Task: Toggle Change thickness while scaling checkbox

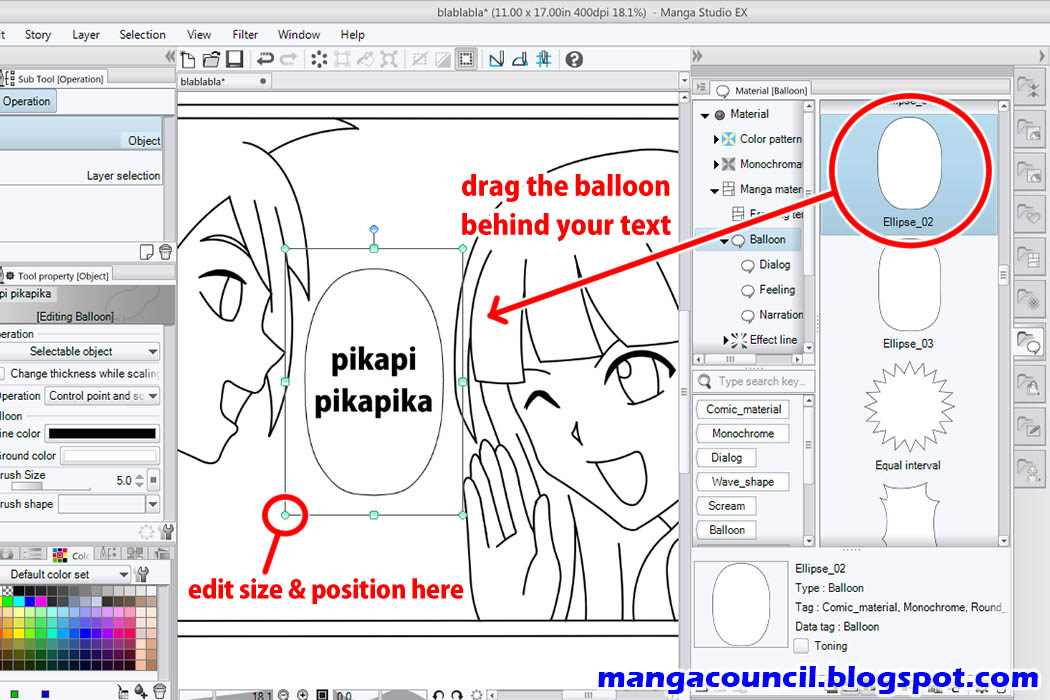Action: pos(1,374)
